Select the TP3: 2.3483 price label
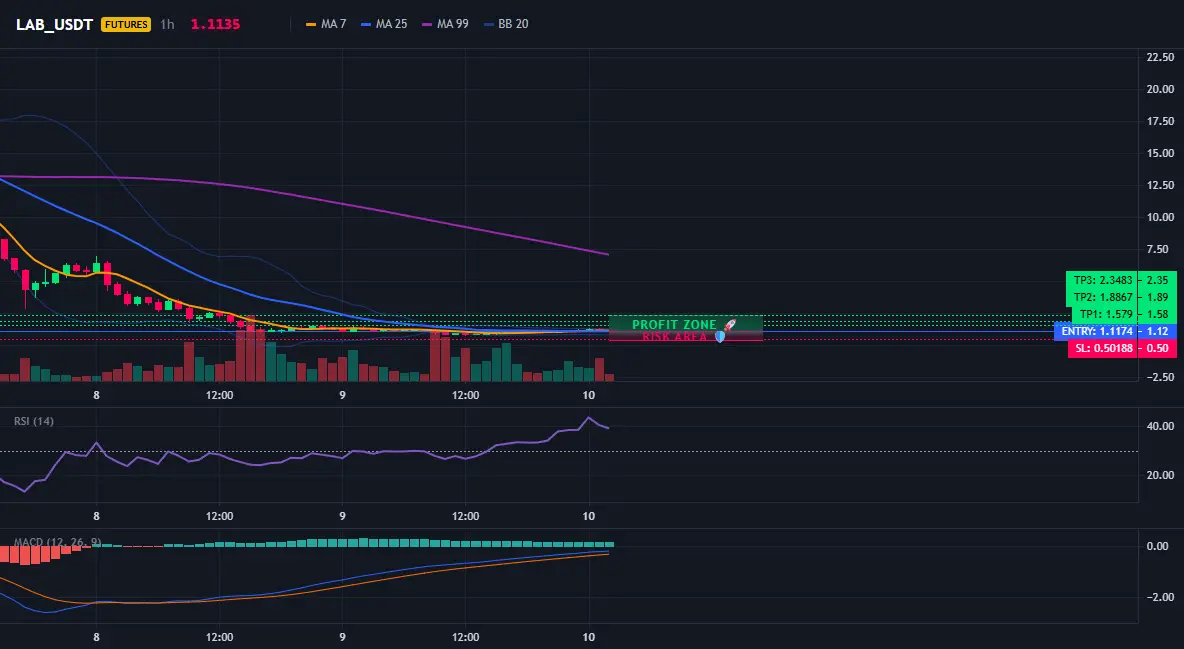Screen dimensions: 1184x649 [x=1121, y=280]
